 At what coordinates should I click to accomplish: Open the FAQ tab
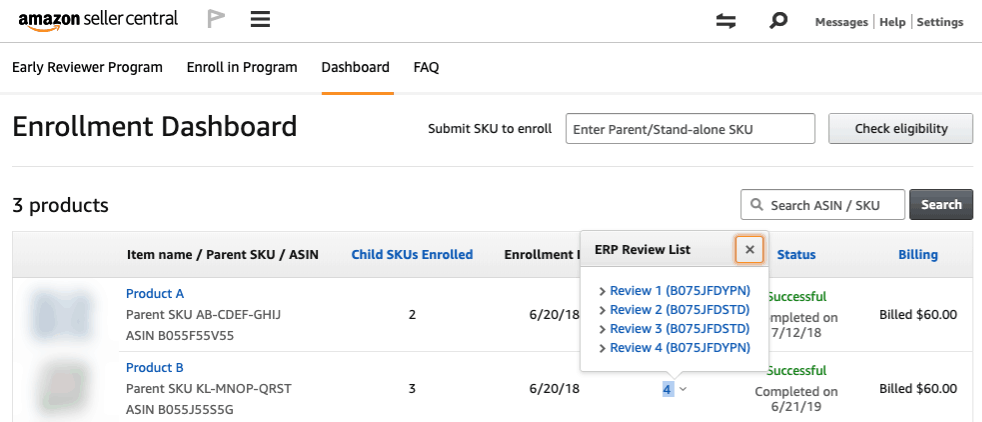point(426,68)
